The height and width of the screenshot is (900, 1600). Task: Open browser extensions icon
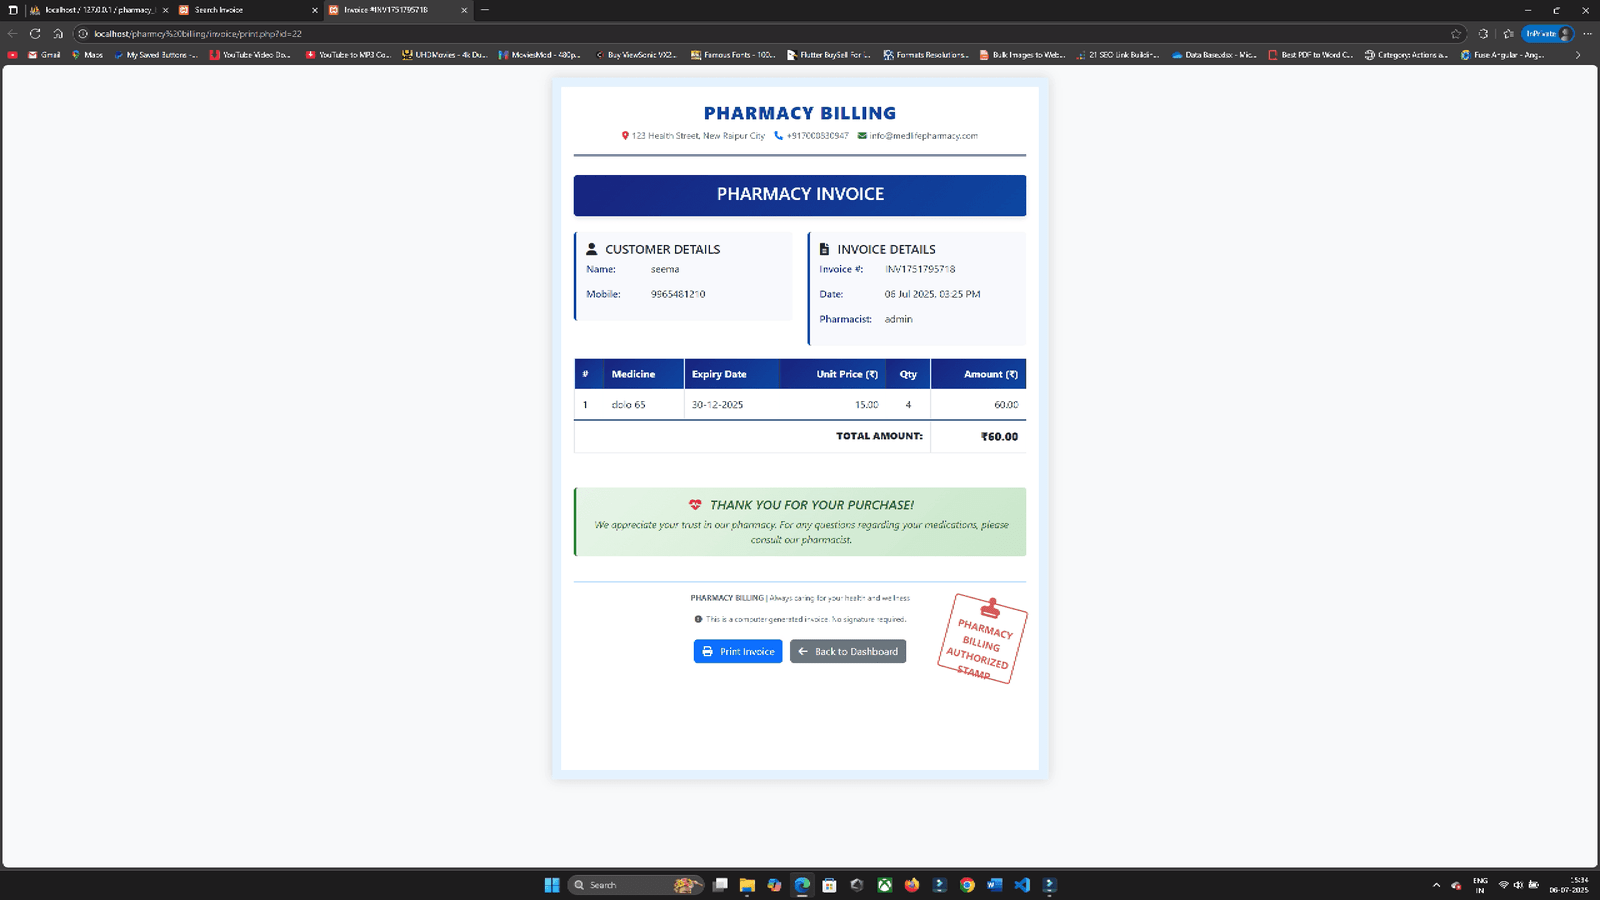point(1483,34)
